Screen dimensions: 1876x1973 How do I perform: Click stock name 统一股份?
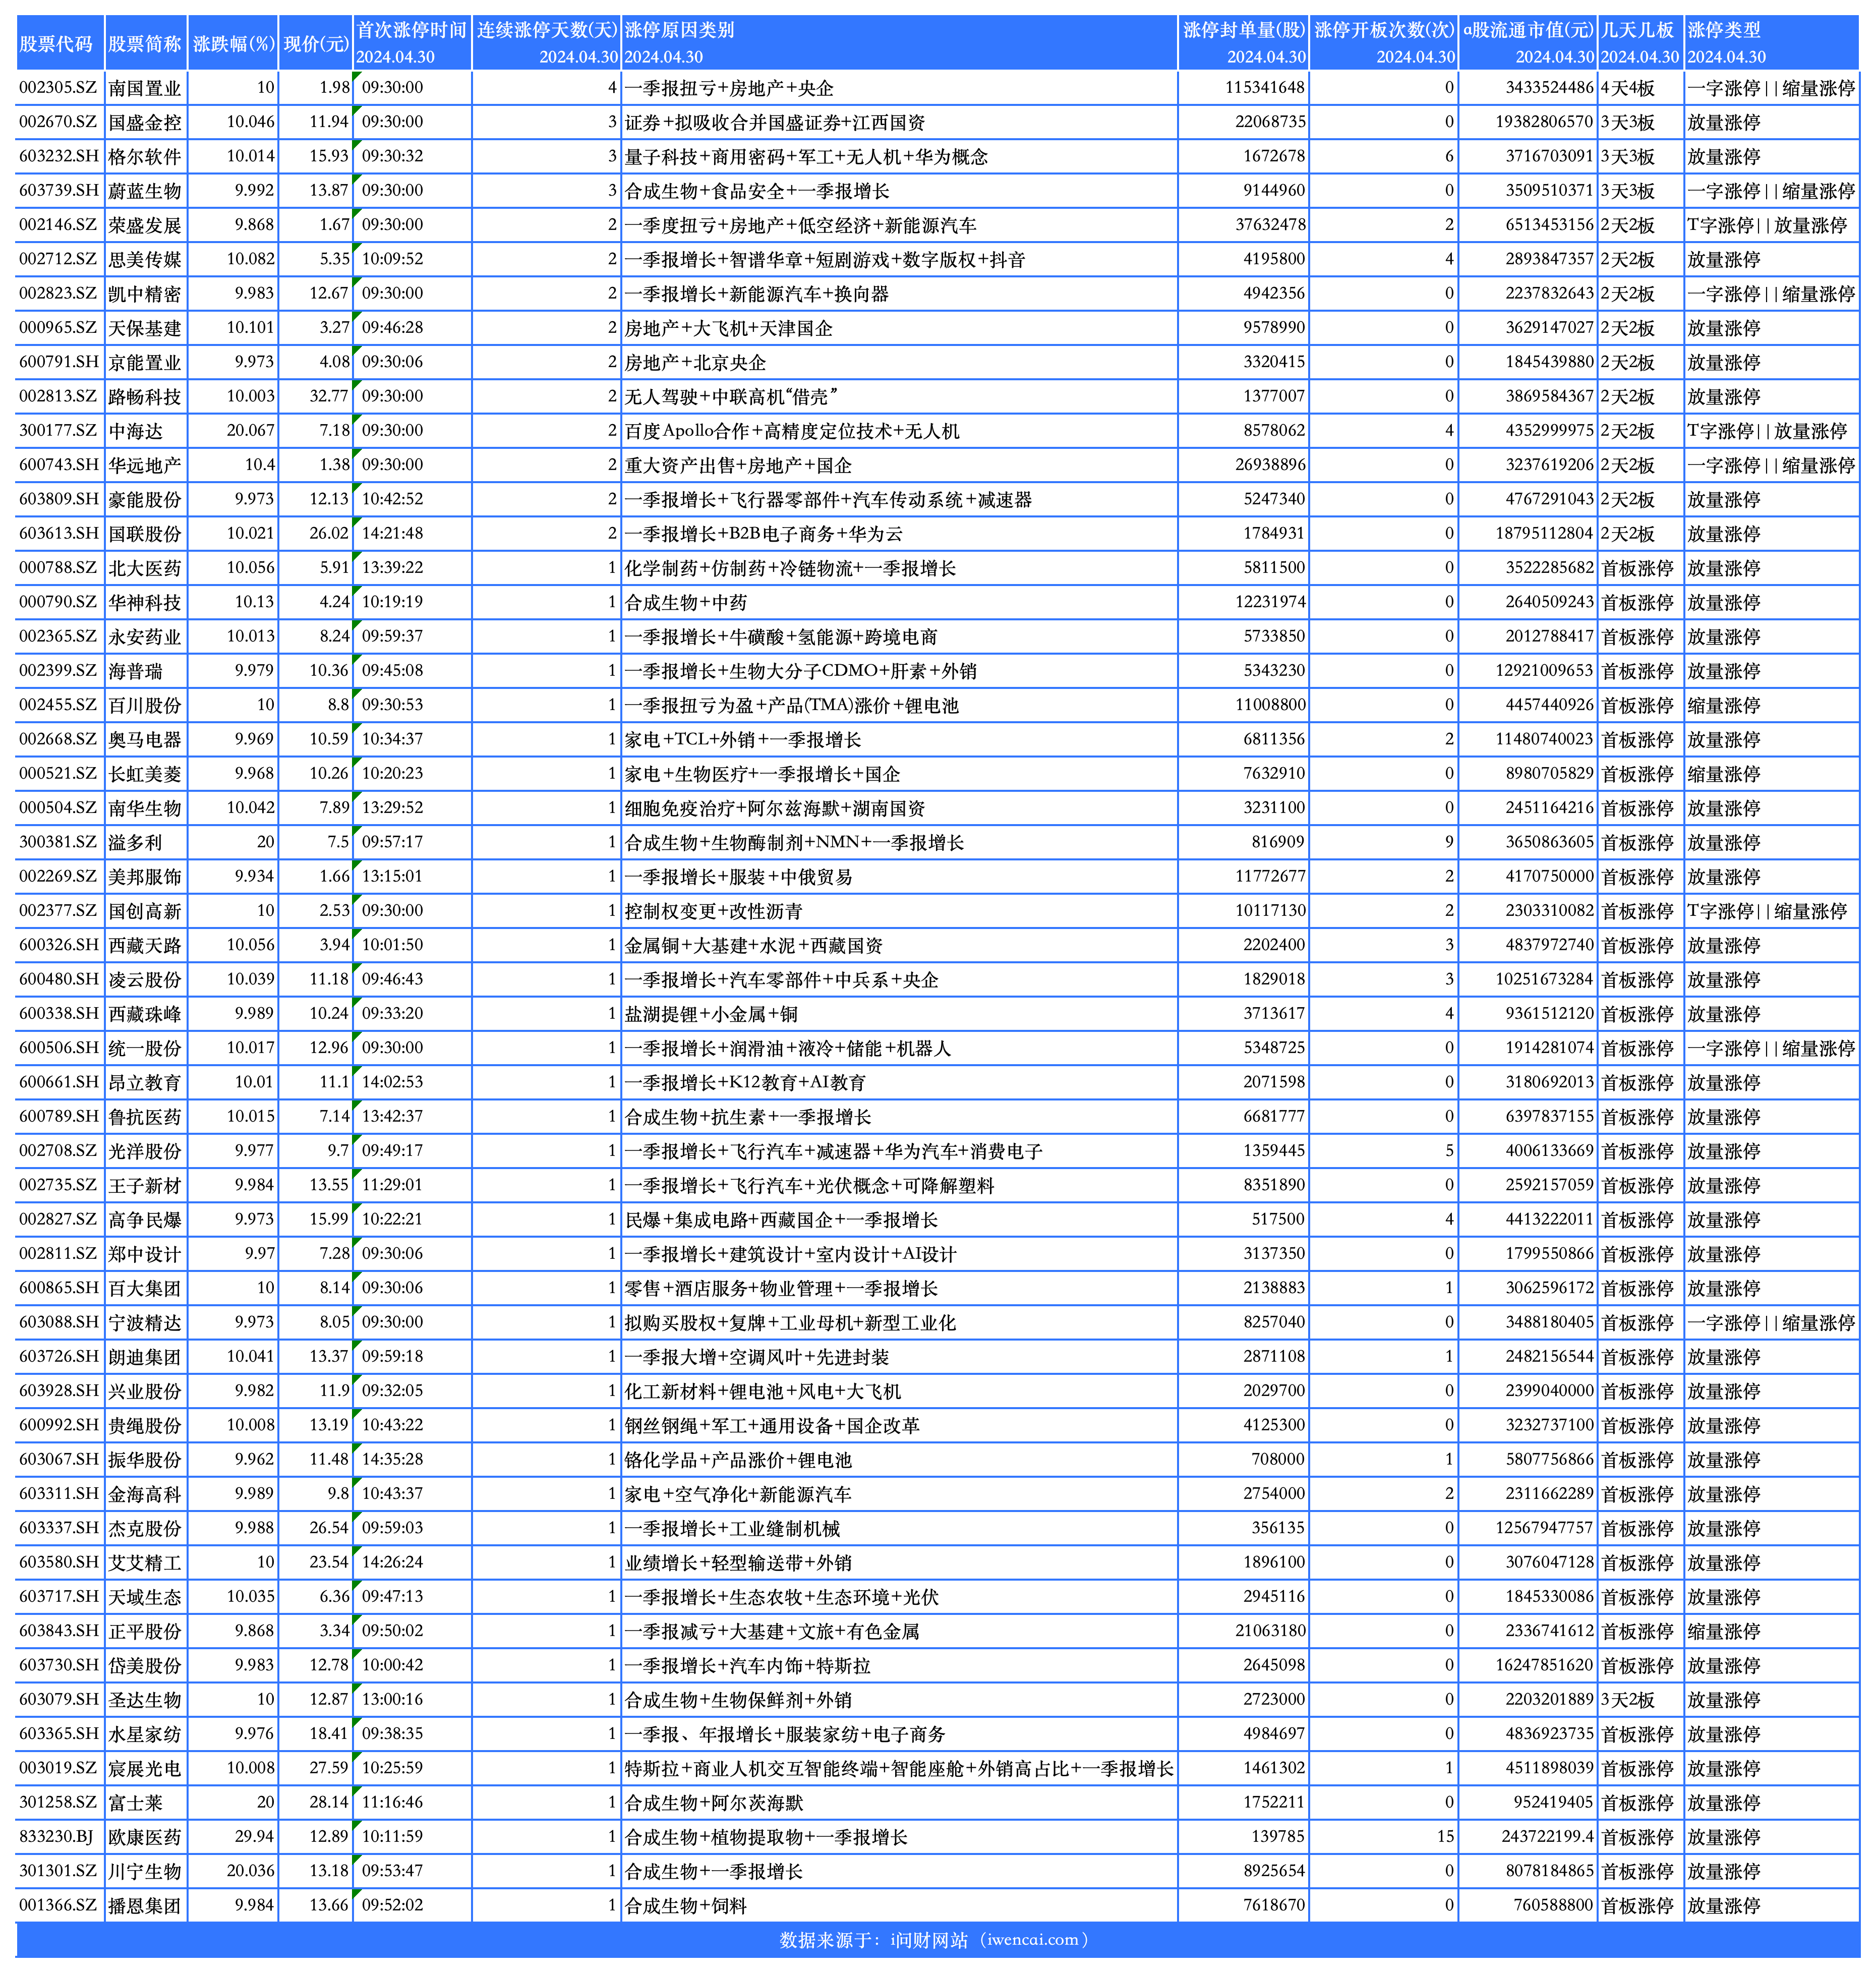click(145, 1048)
